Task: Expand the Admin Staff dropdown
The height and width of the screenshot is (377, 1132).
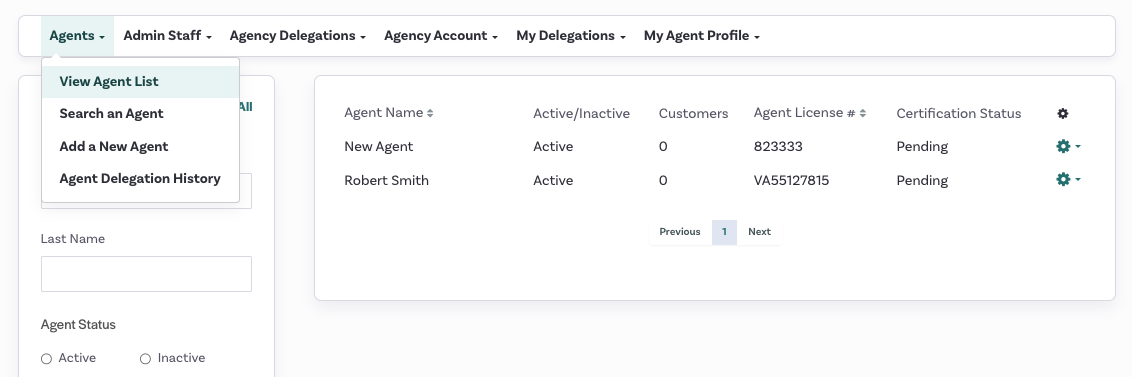Action: tap(167, 35)
